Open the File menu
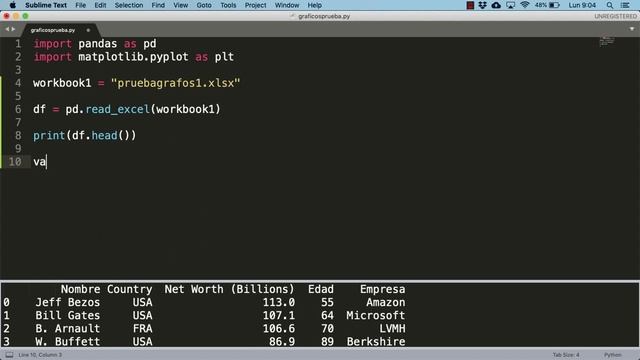 tap(80, 5)
